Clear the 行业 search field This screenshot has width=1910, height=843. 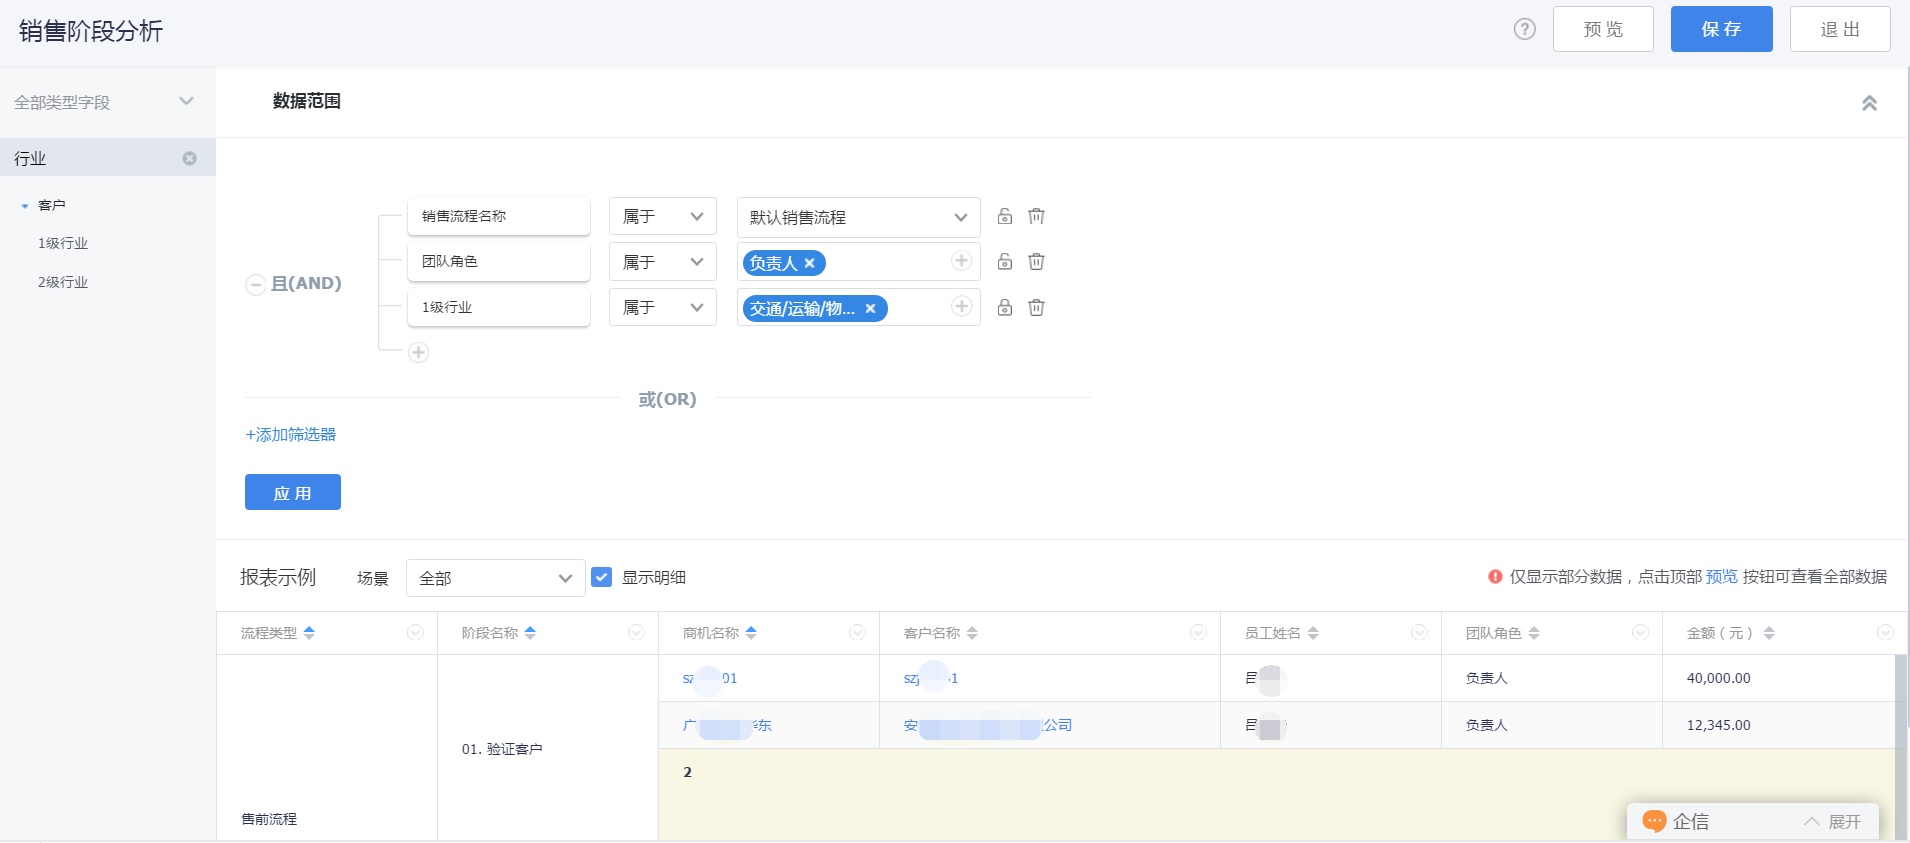[190, 158]
